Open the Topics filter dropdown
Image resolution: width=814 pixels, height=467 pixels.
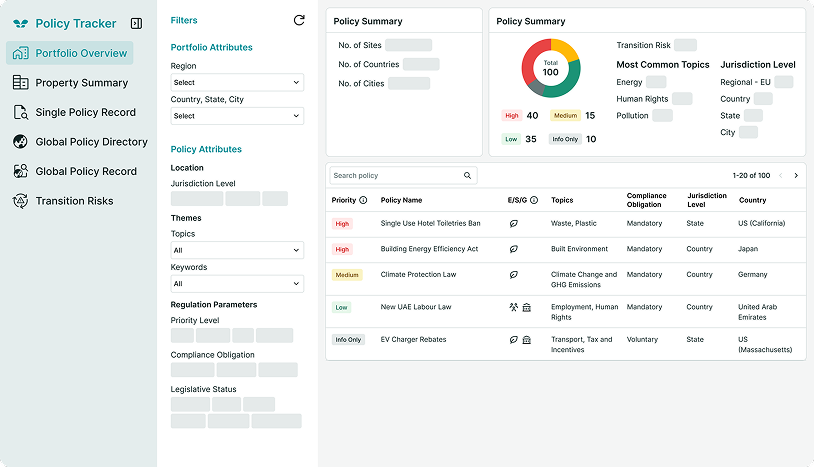236,250
